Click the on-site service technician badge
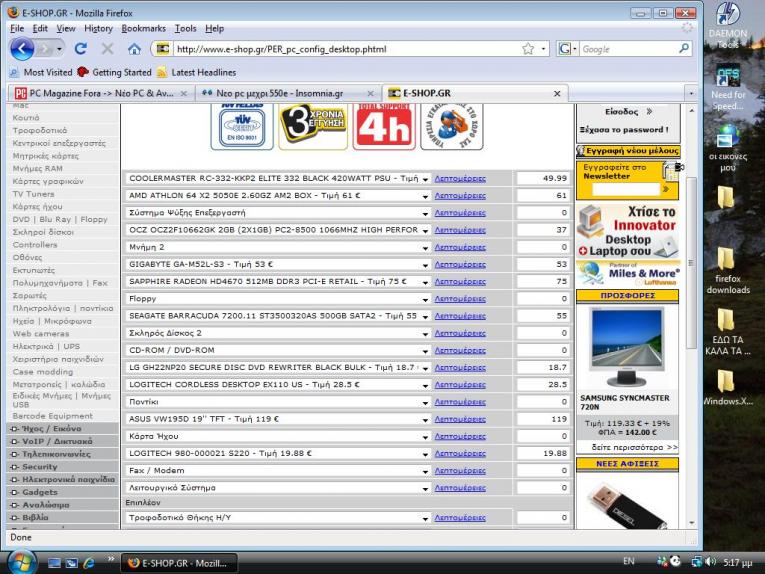 452,126
